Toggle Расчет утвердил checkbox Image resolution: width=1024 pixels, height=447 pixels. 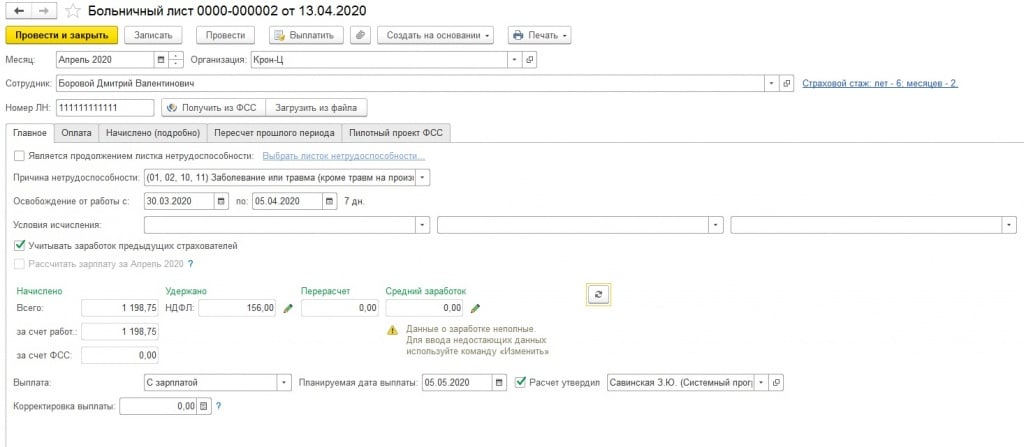pyautogui.click(x=520, y=383)
